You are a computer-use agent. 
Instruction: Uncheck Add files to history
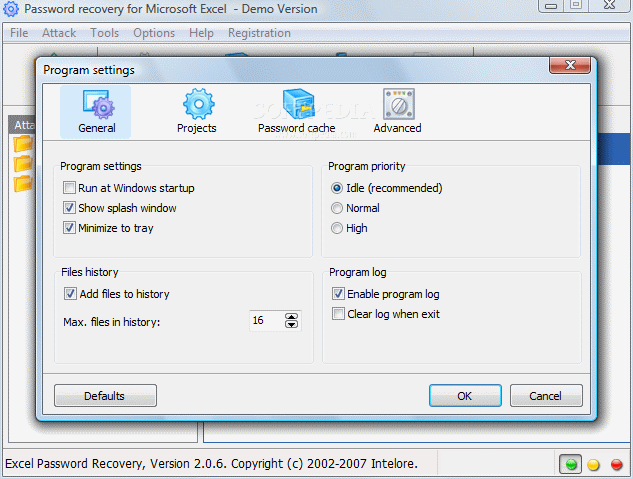point(70,293)
